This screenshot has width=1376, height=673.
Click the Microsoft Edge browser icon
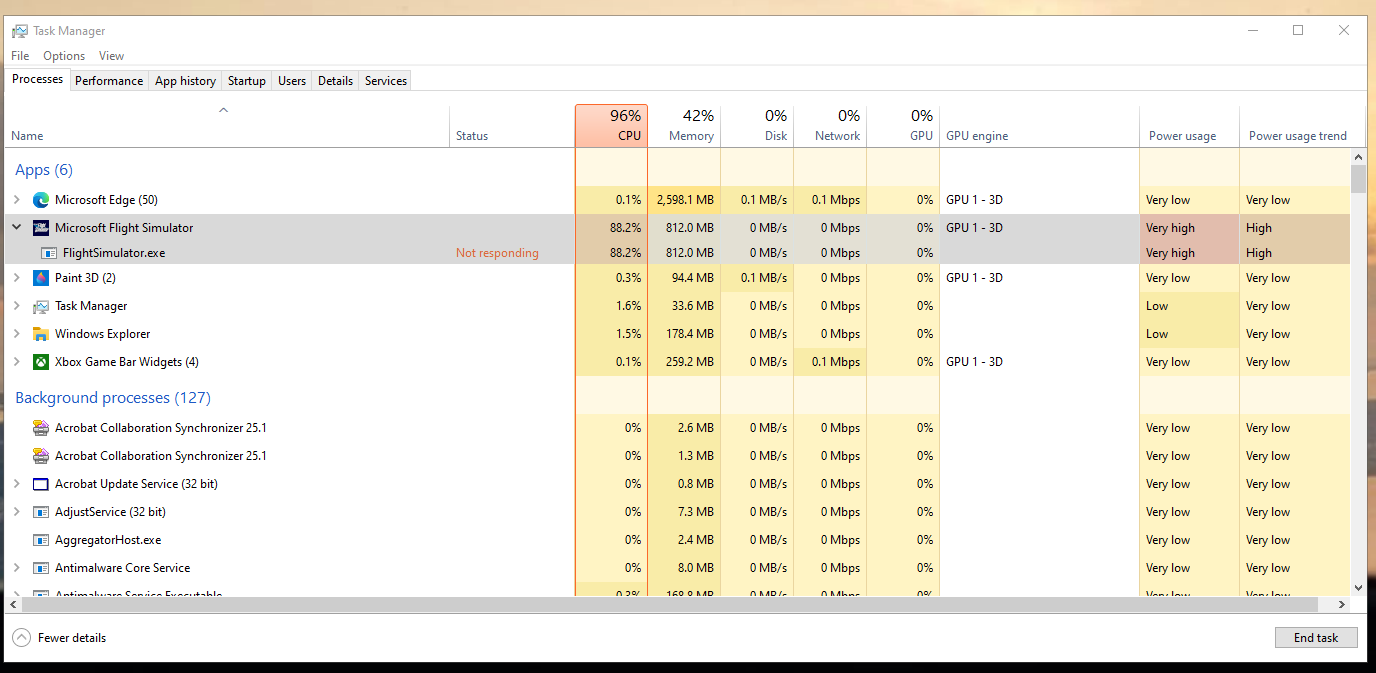pyautogui.click(x=40, y=199)
